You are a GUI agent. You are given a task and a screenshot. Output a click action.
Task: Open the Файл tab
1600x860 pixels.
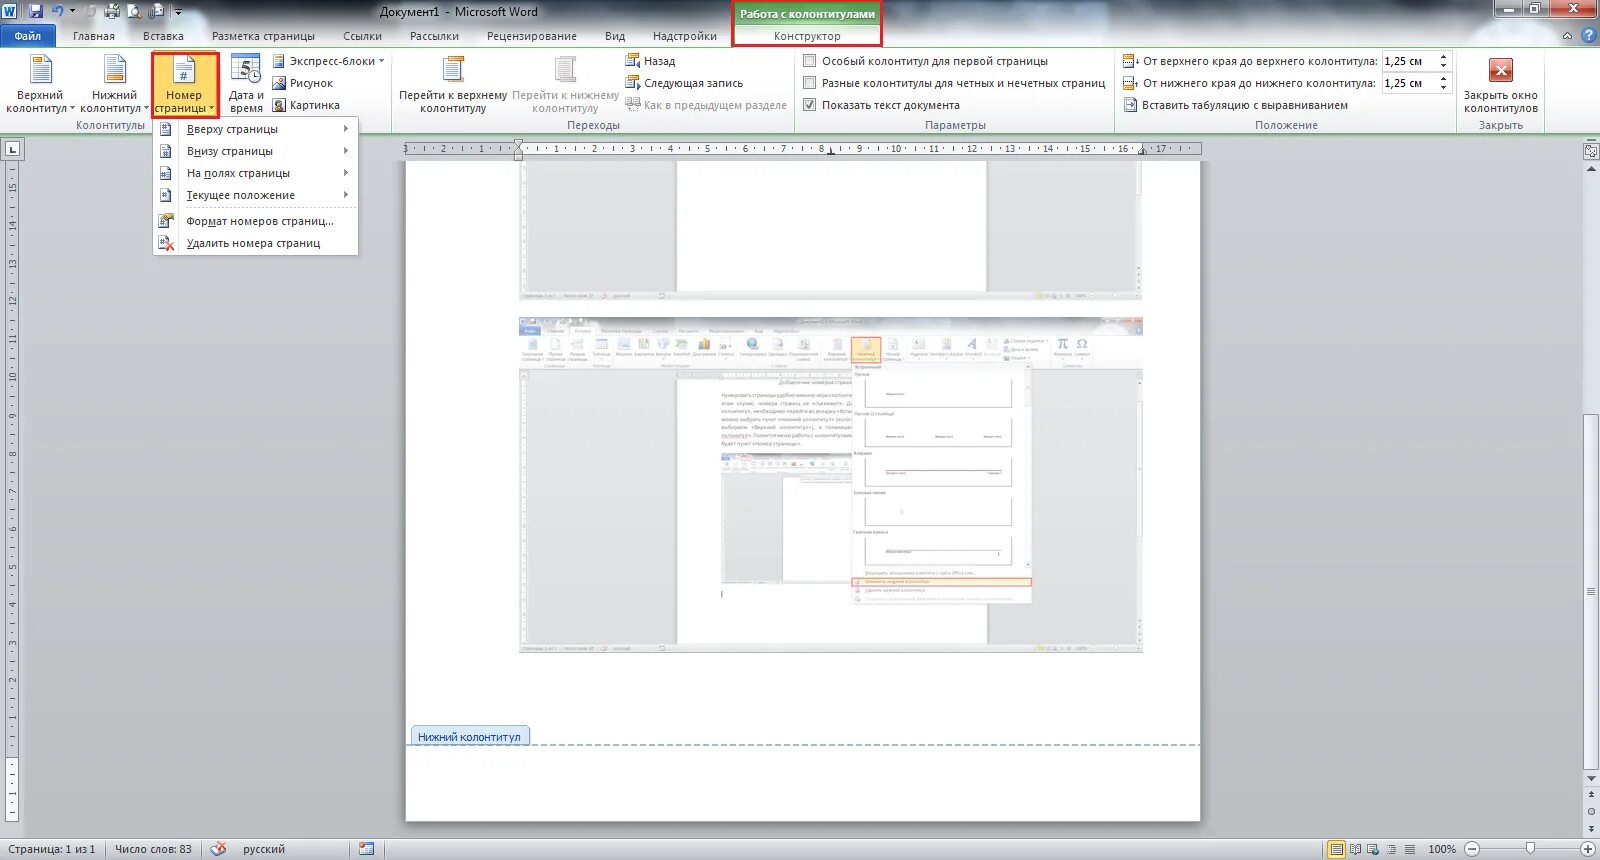[x=28, y=36]
